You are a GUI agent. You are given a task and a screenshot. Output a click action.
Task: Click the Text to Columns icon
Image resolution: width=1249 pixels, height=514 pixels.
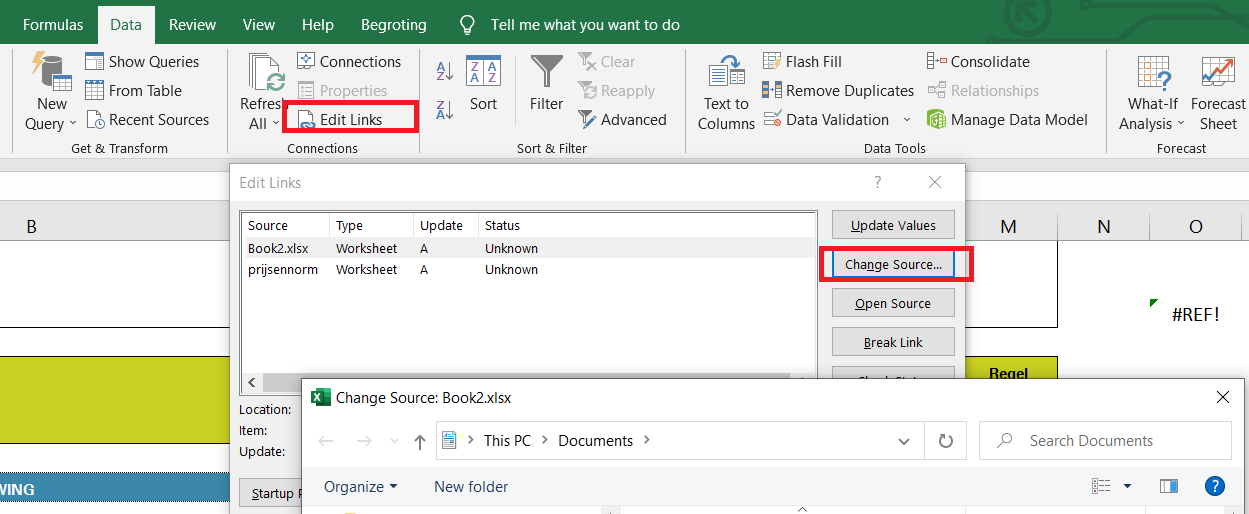click(x=727, y=74)
